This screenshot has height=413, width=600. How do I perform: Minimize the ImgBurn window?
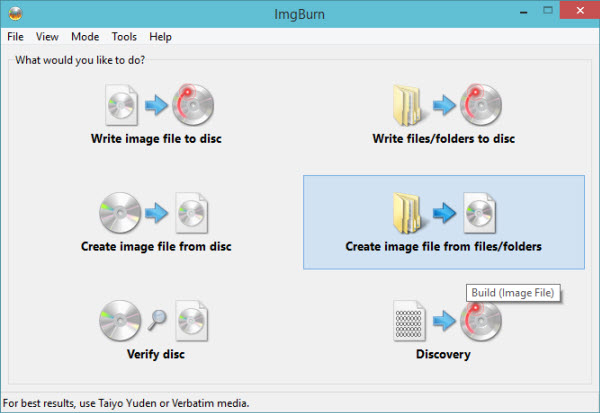click(524, 11)
